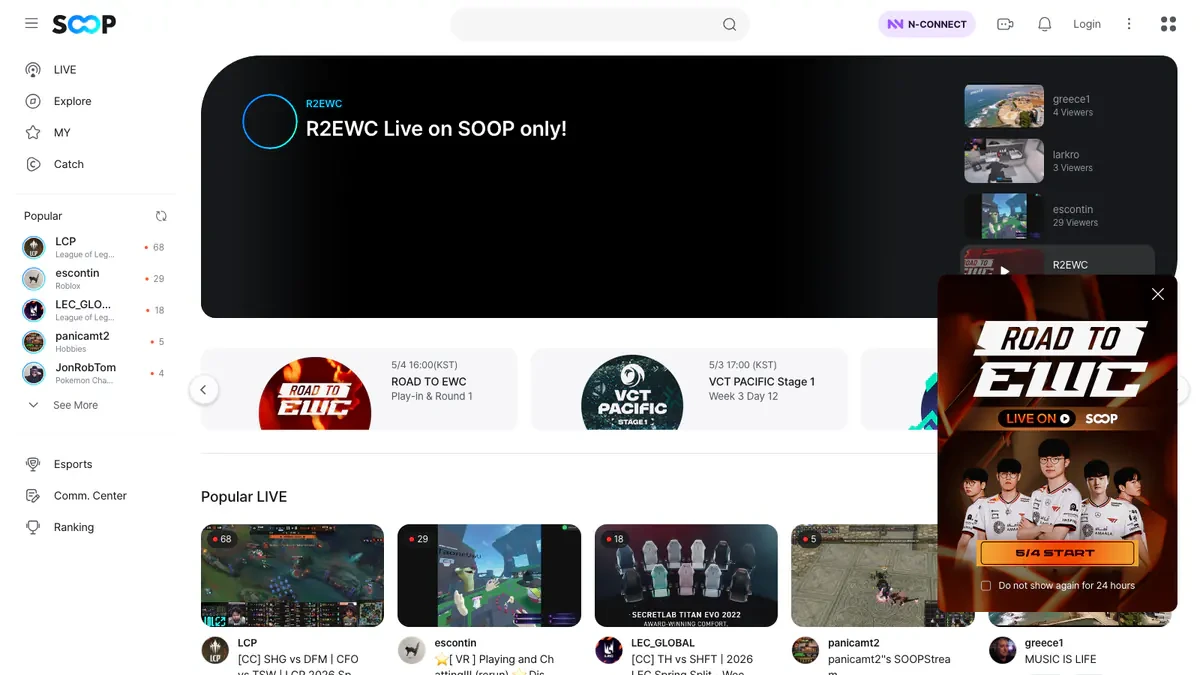Click 'R2EWC Live on SOOP only!' title

tap(436, 128)
